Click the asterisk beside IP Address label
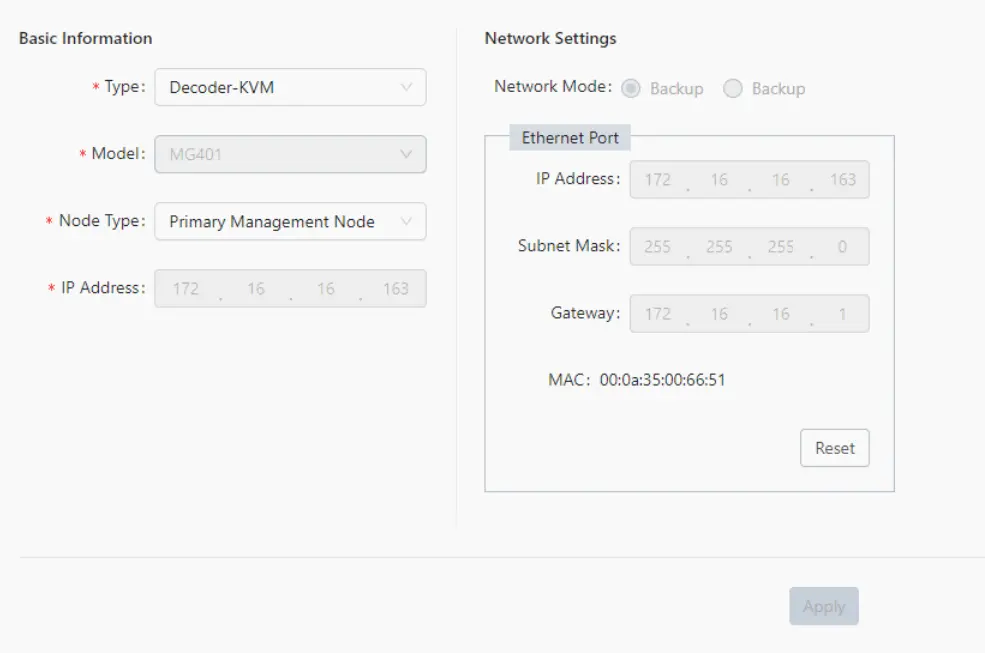 [50, 288]
